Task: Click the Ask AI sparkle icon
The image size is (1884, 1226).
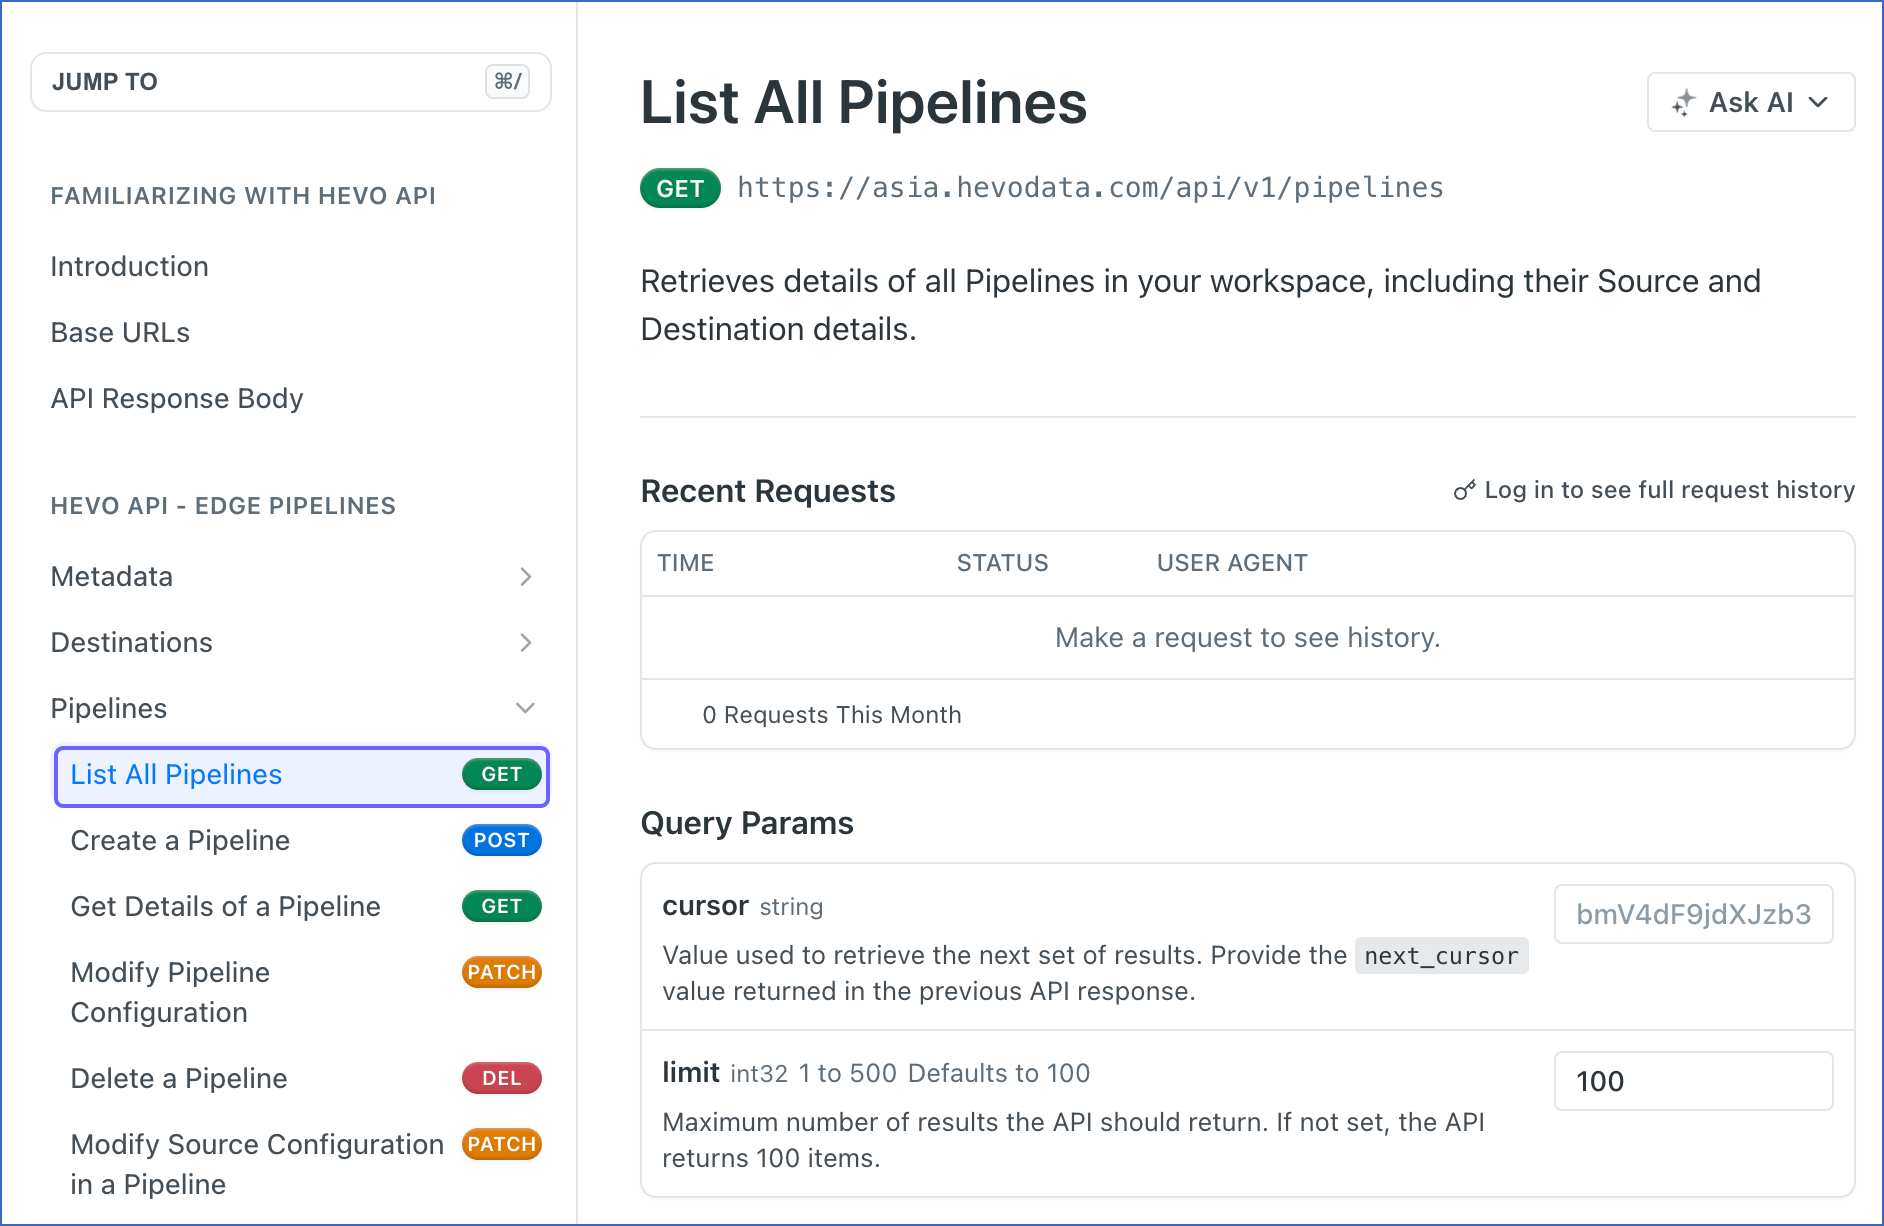Action: (x=1683, y=102)
